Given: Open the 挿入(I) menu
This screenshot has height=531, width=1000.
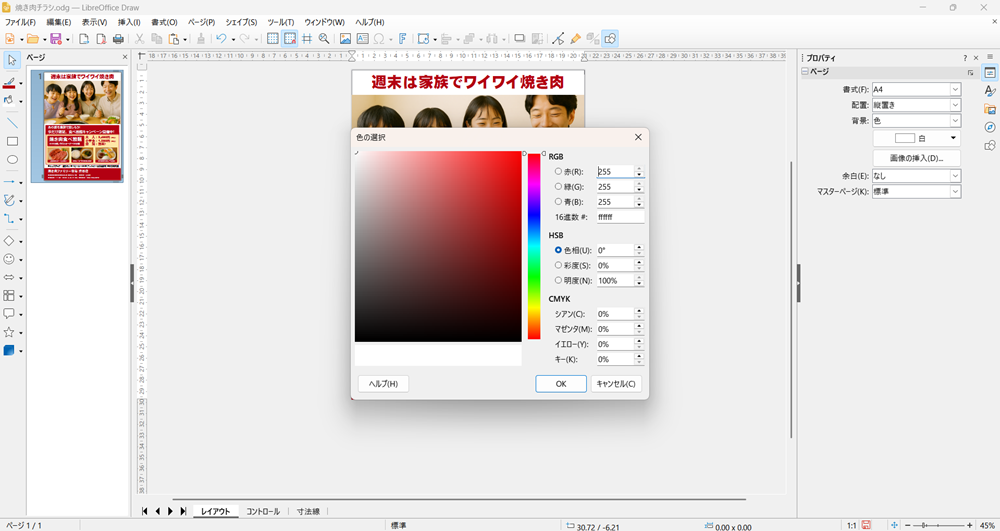Looking at the screenshot, I should tap(129, 22).
